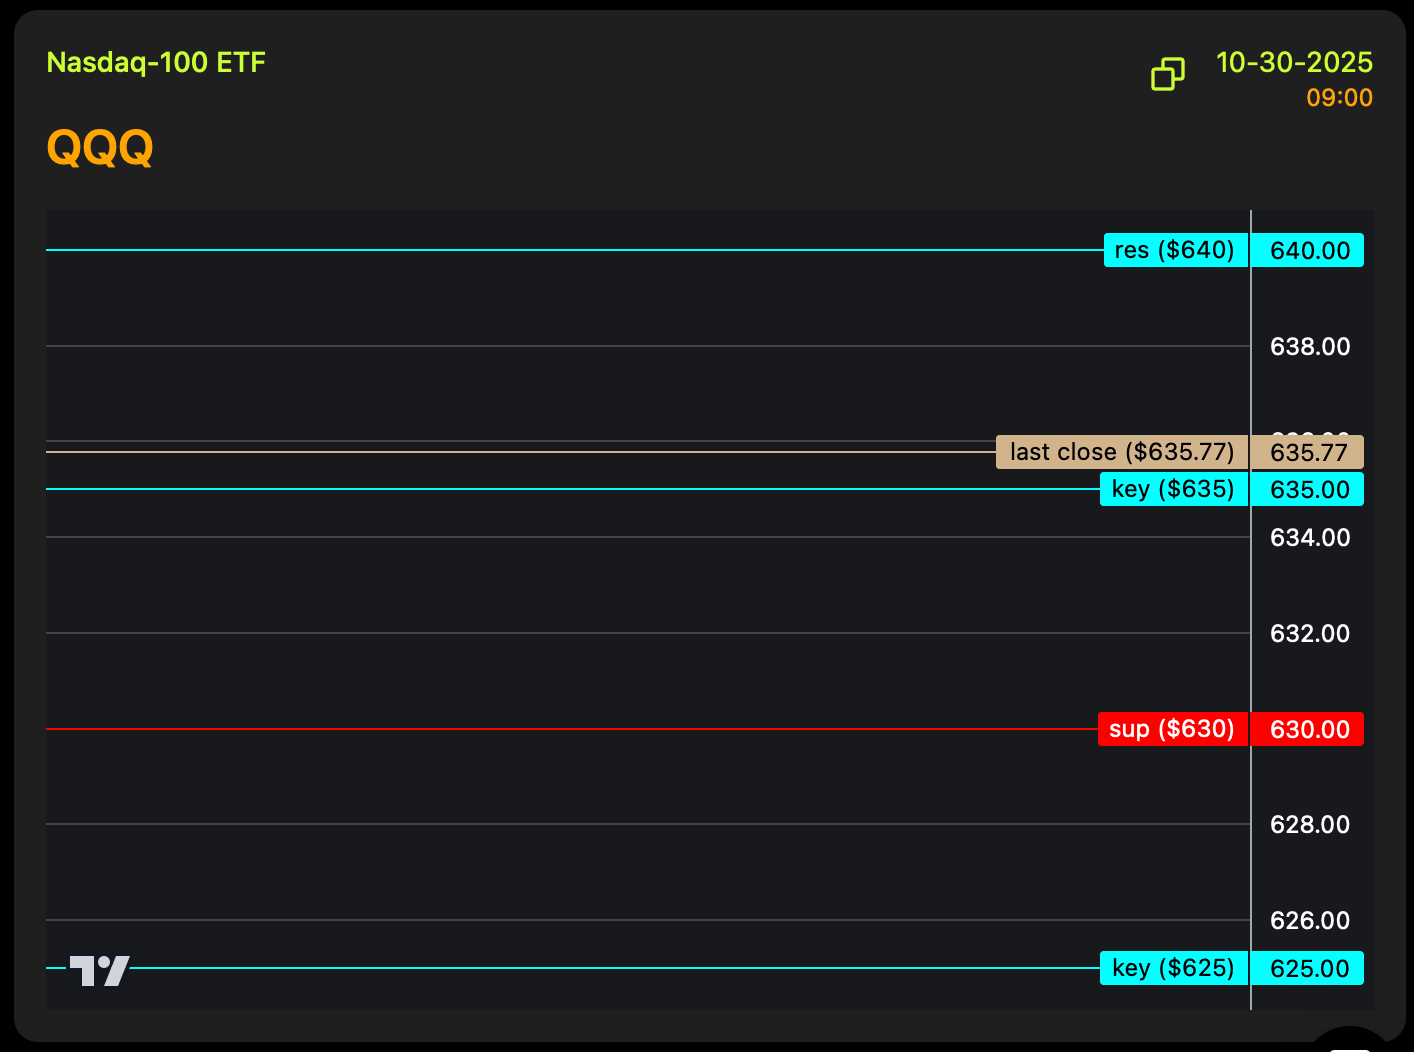
Task: Click the cyan 635.00 price tag
Action: tap(1309, 490)
